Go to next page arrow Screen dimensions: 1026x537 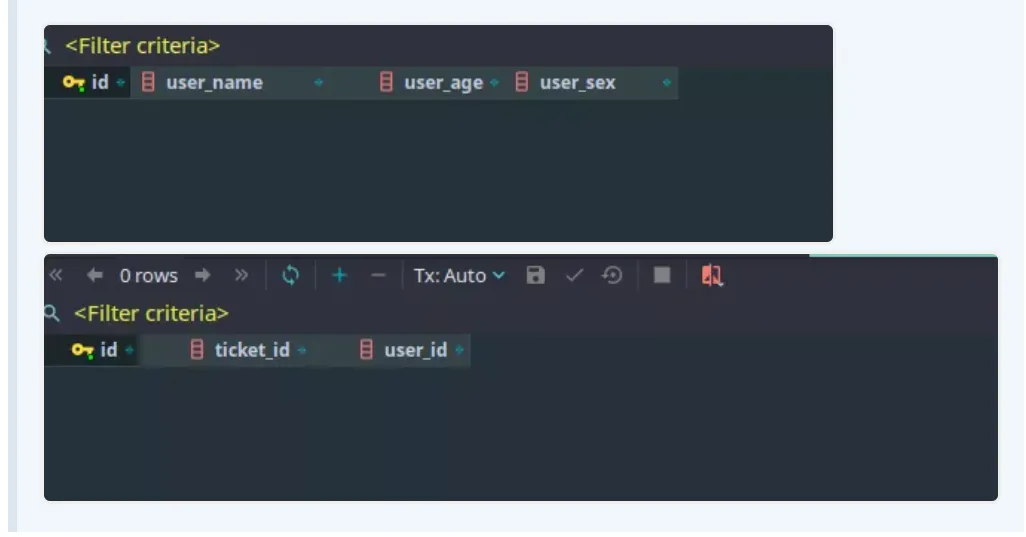(x=202, y=275)
